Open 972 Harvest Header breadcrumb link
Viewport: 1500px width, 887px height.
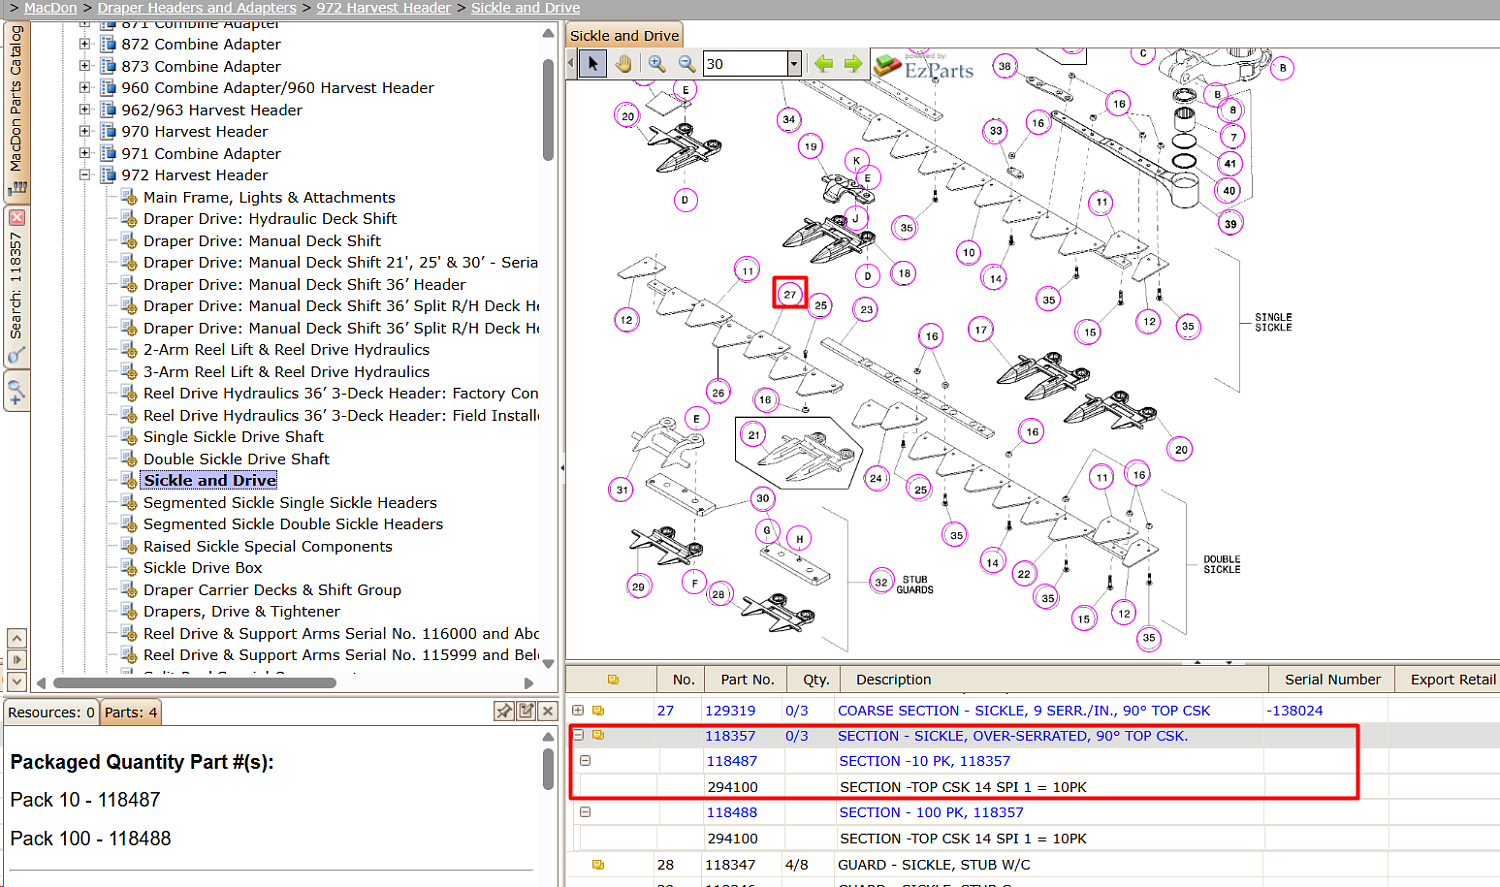click(x=384, y=8)
